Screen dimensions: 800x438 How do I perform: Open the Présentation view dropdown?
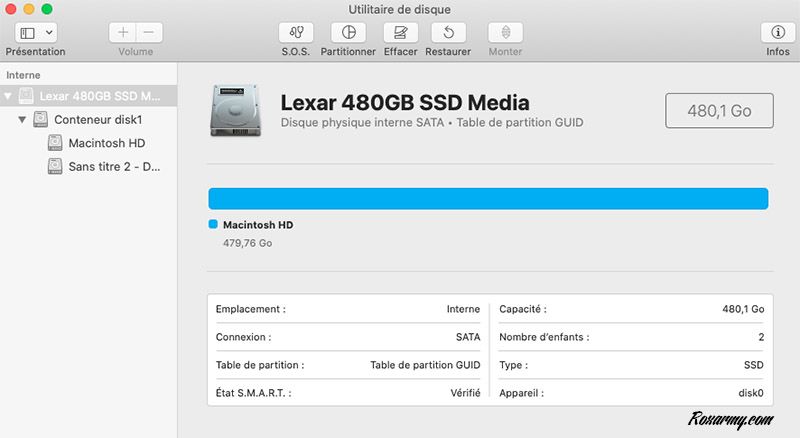(x=49, y=33)
